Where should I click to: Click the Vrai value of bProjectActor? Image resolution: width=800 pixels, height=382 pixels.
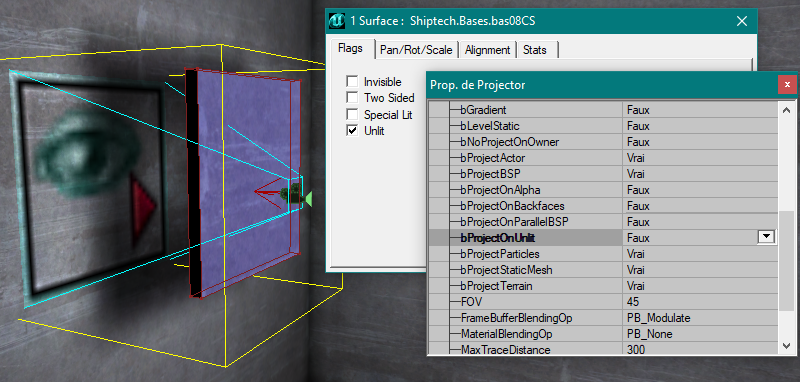pos(636,158)
